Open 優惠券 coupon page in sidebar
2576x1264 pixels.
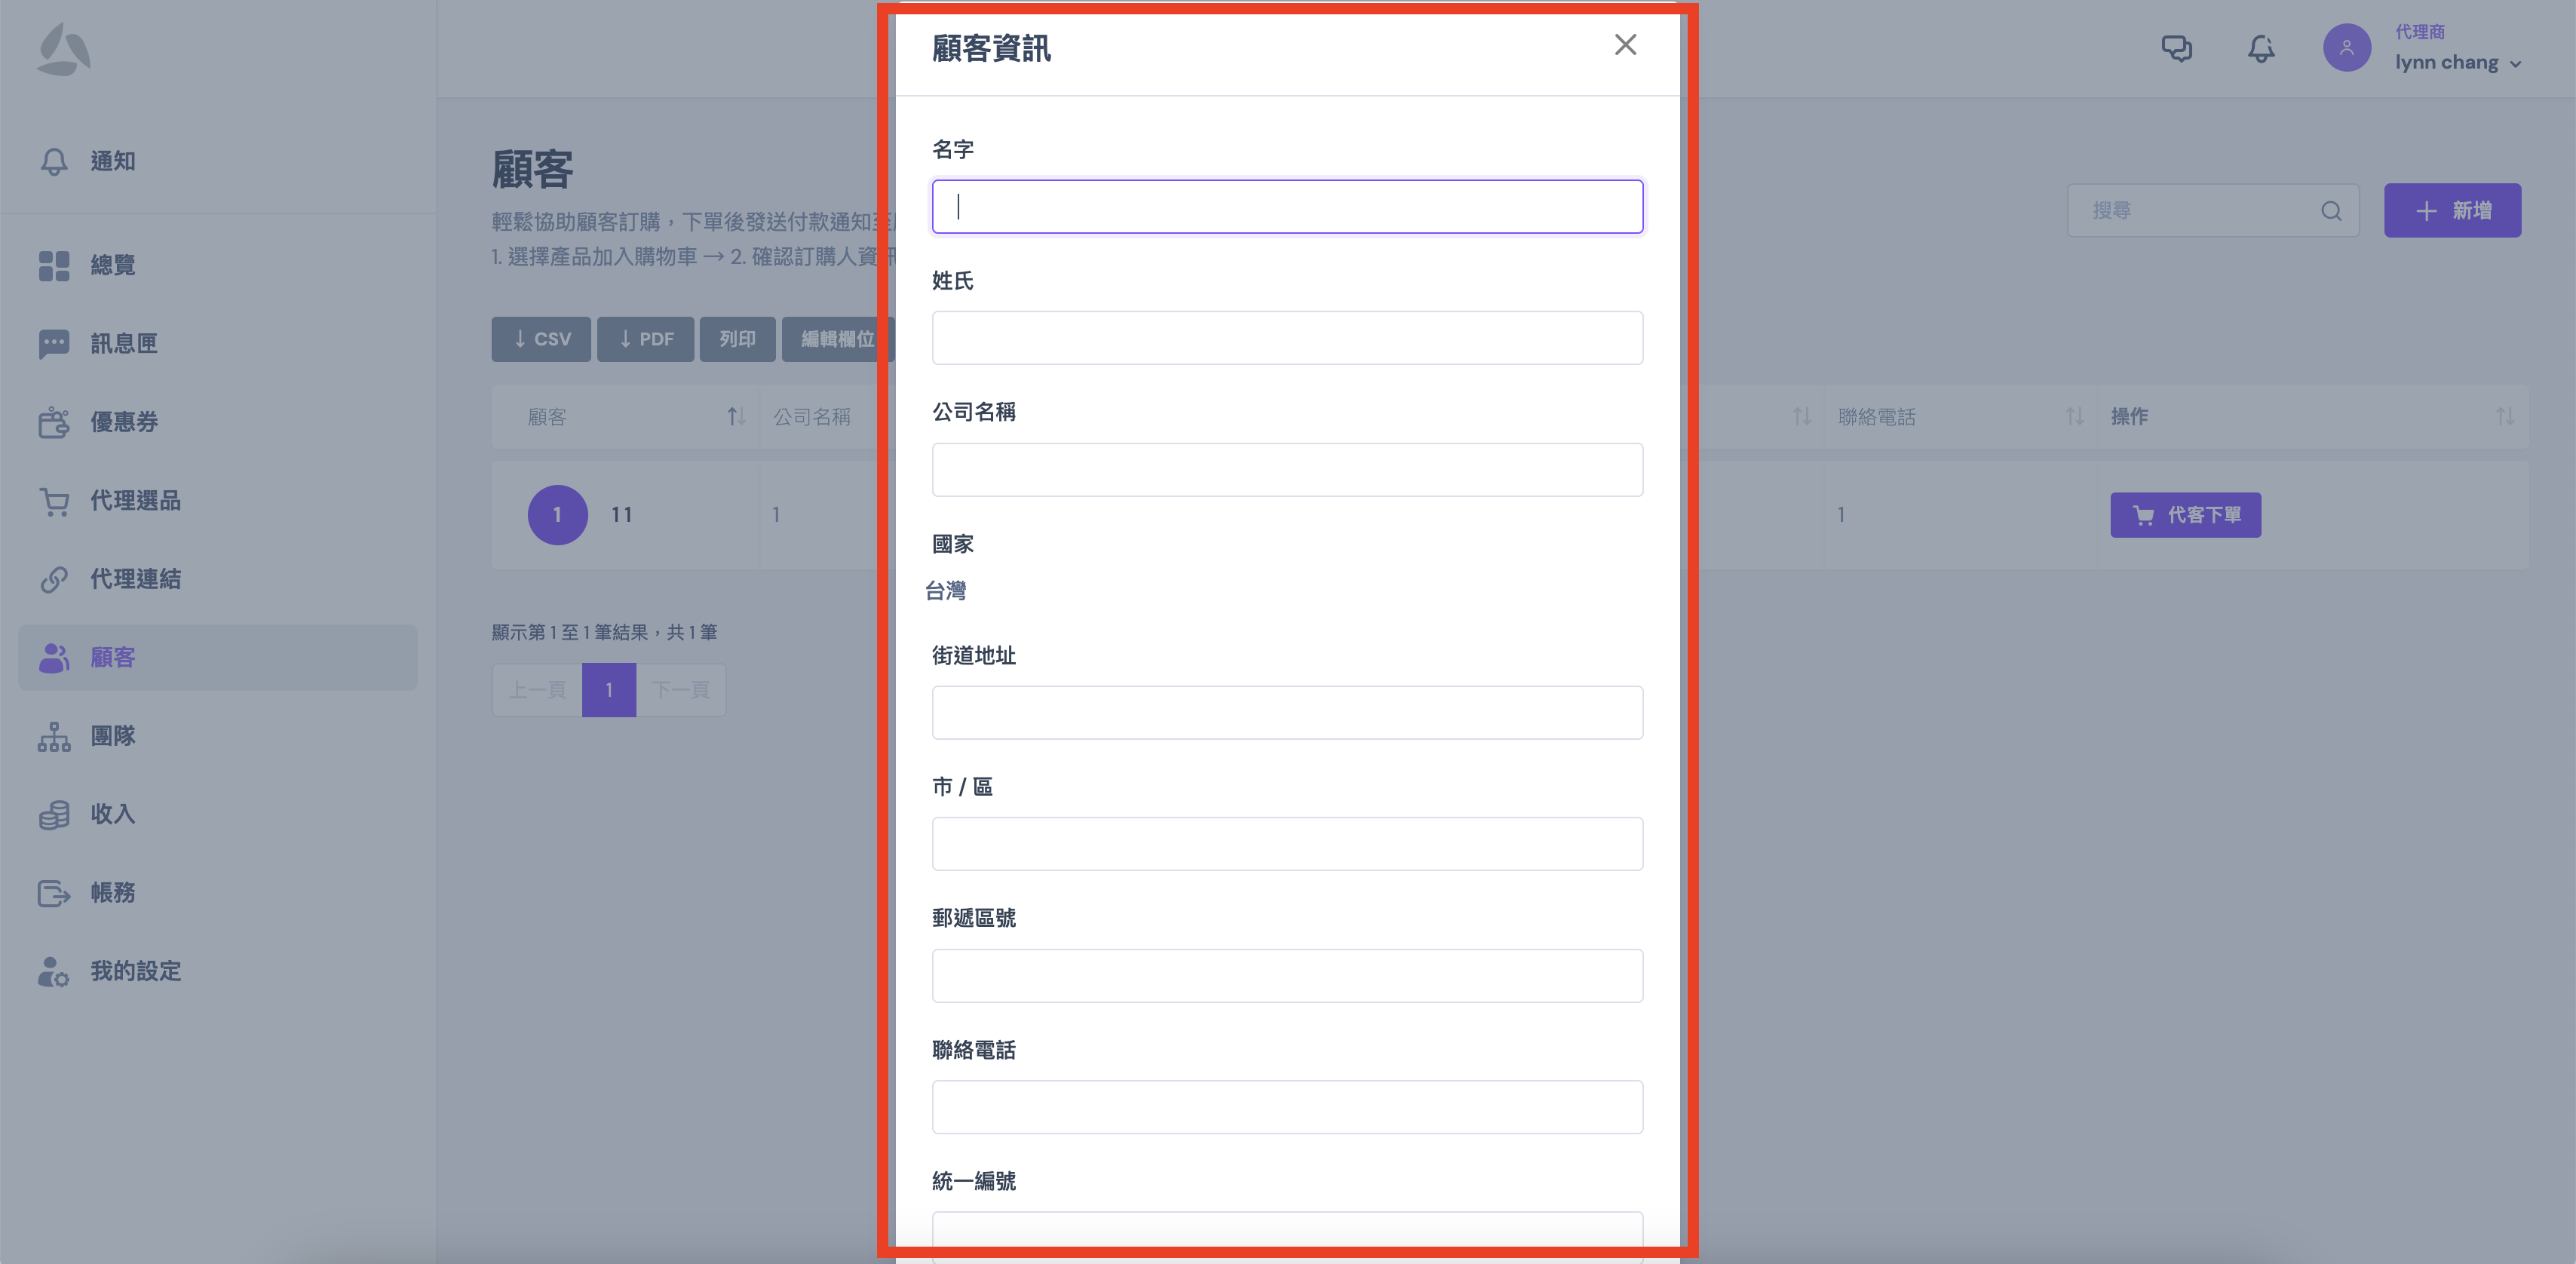(x=123, y=422)
